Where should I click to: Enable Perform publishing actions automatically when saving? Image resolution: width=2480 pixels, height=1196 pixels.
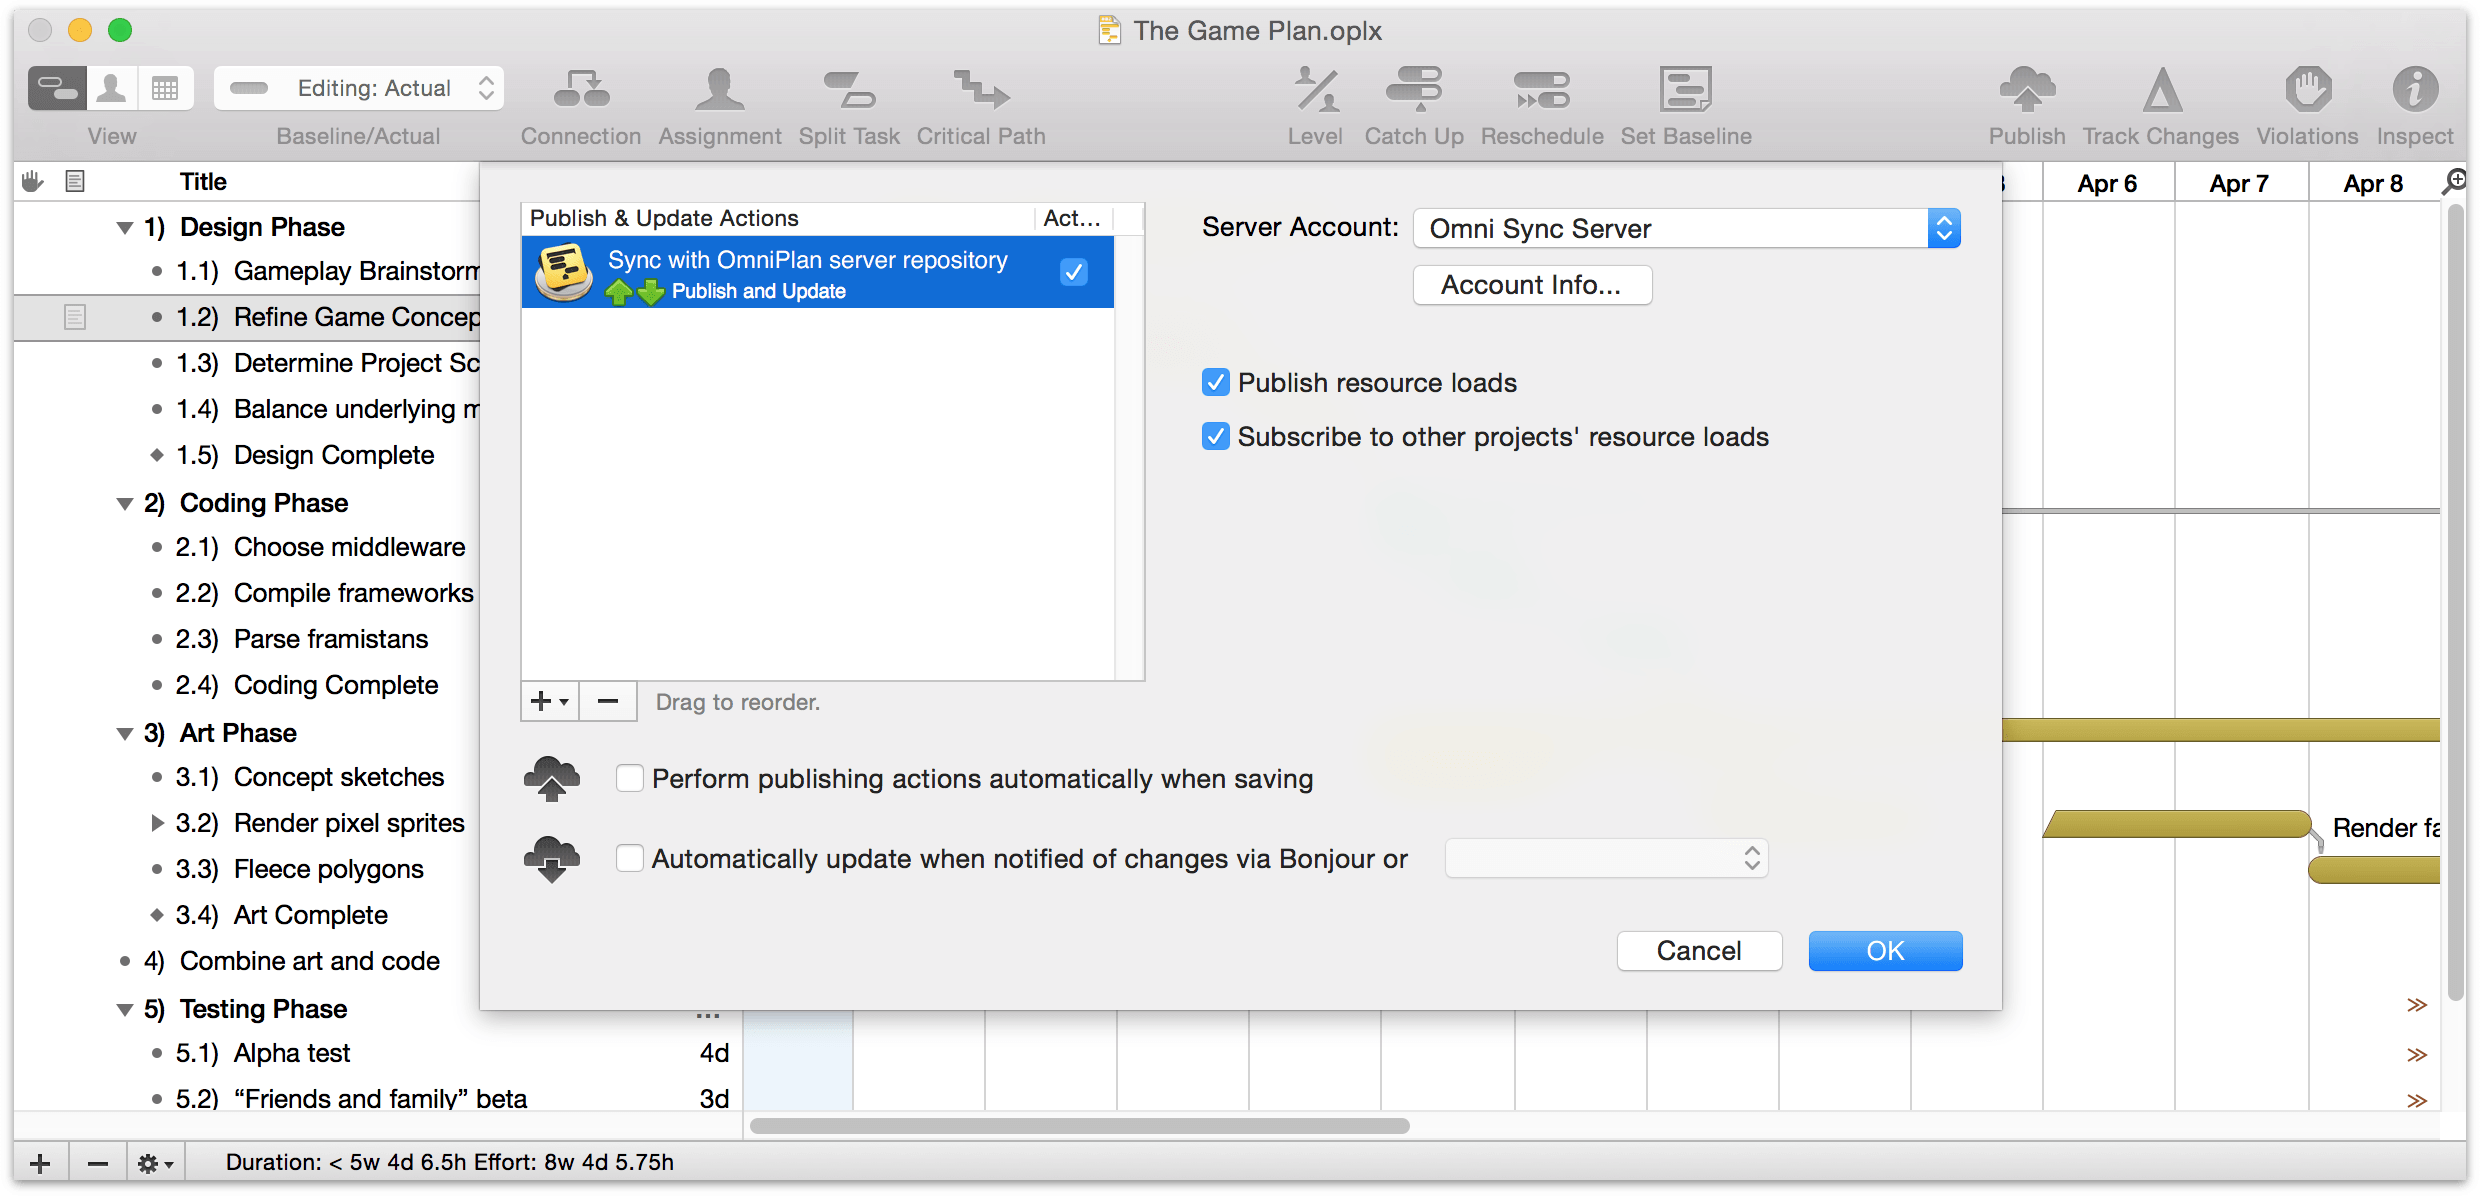pyautogui.click(x=629, y=777)
